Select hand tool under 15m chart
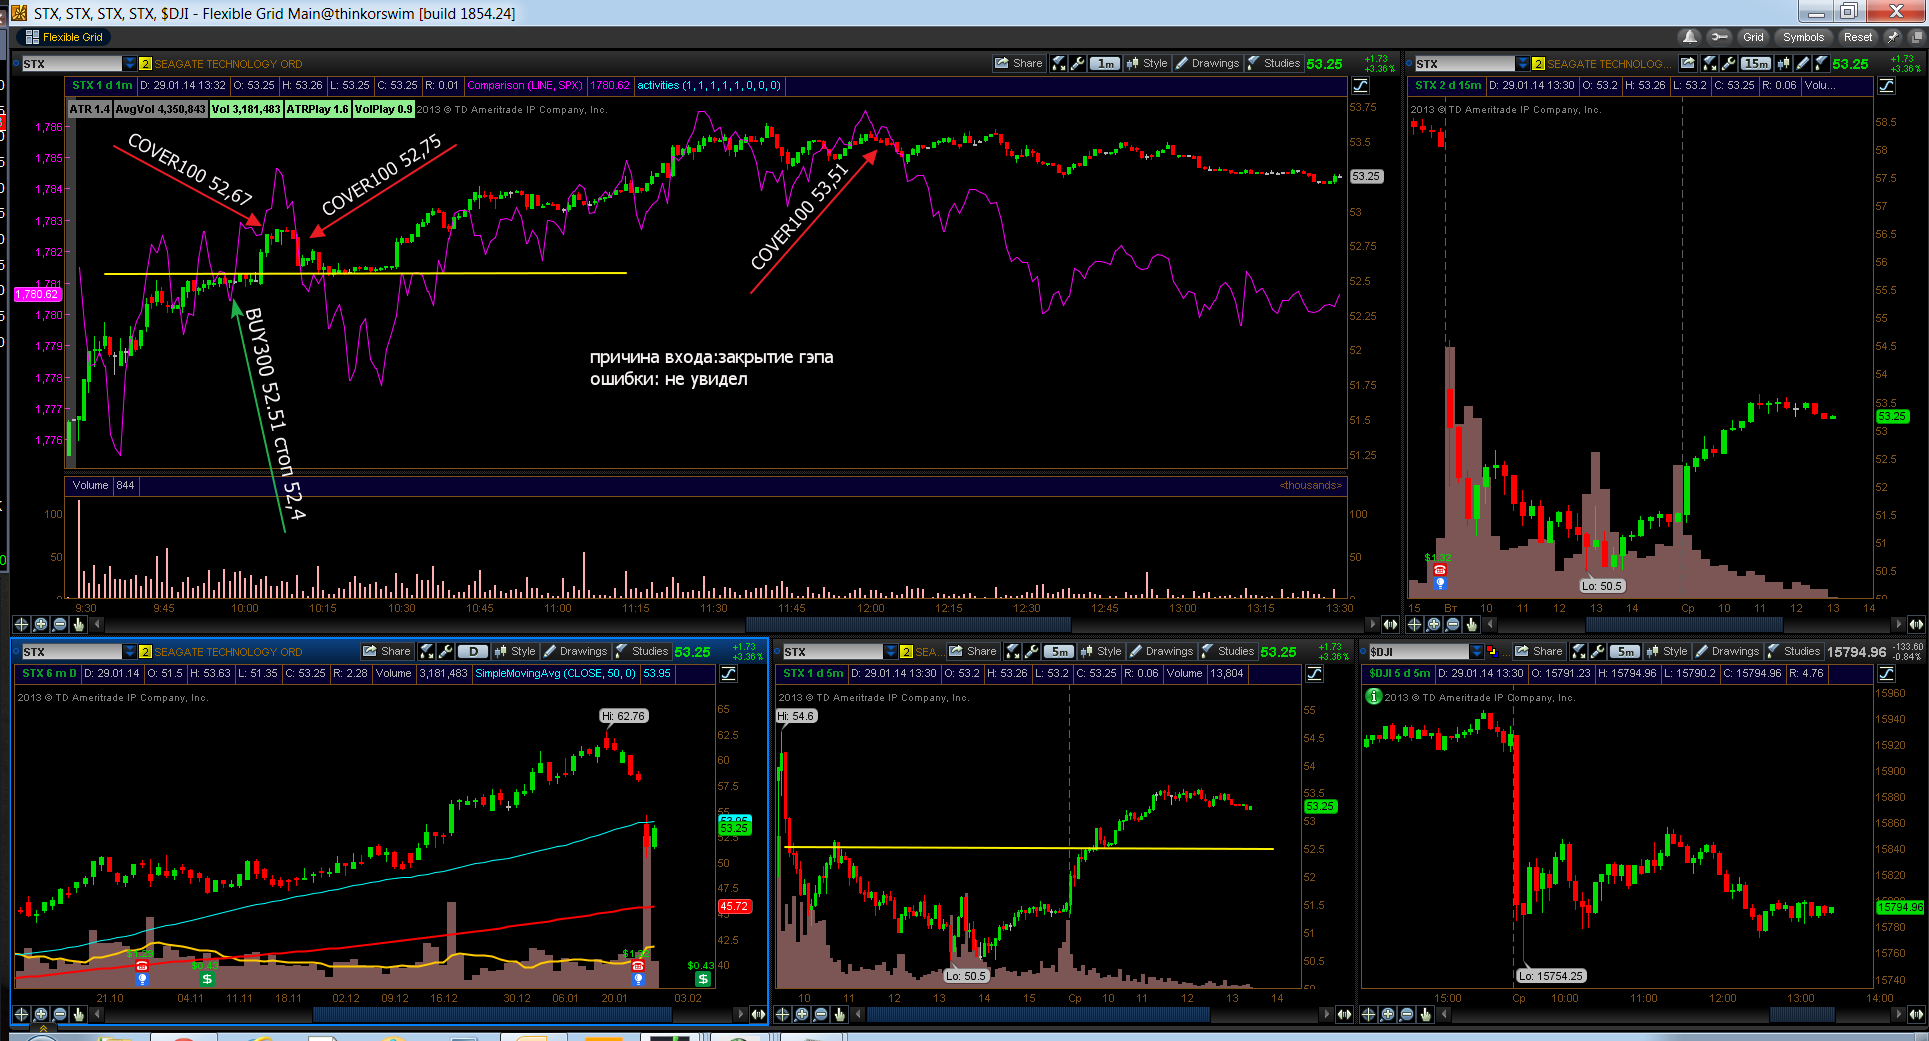 (1472, 624)
